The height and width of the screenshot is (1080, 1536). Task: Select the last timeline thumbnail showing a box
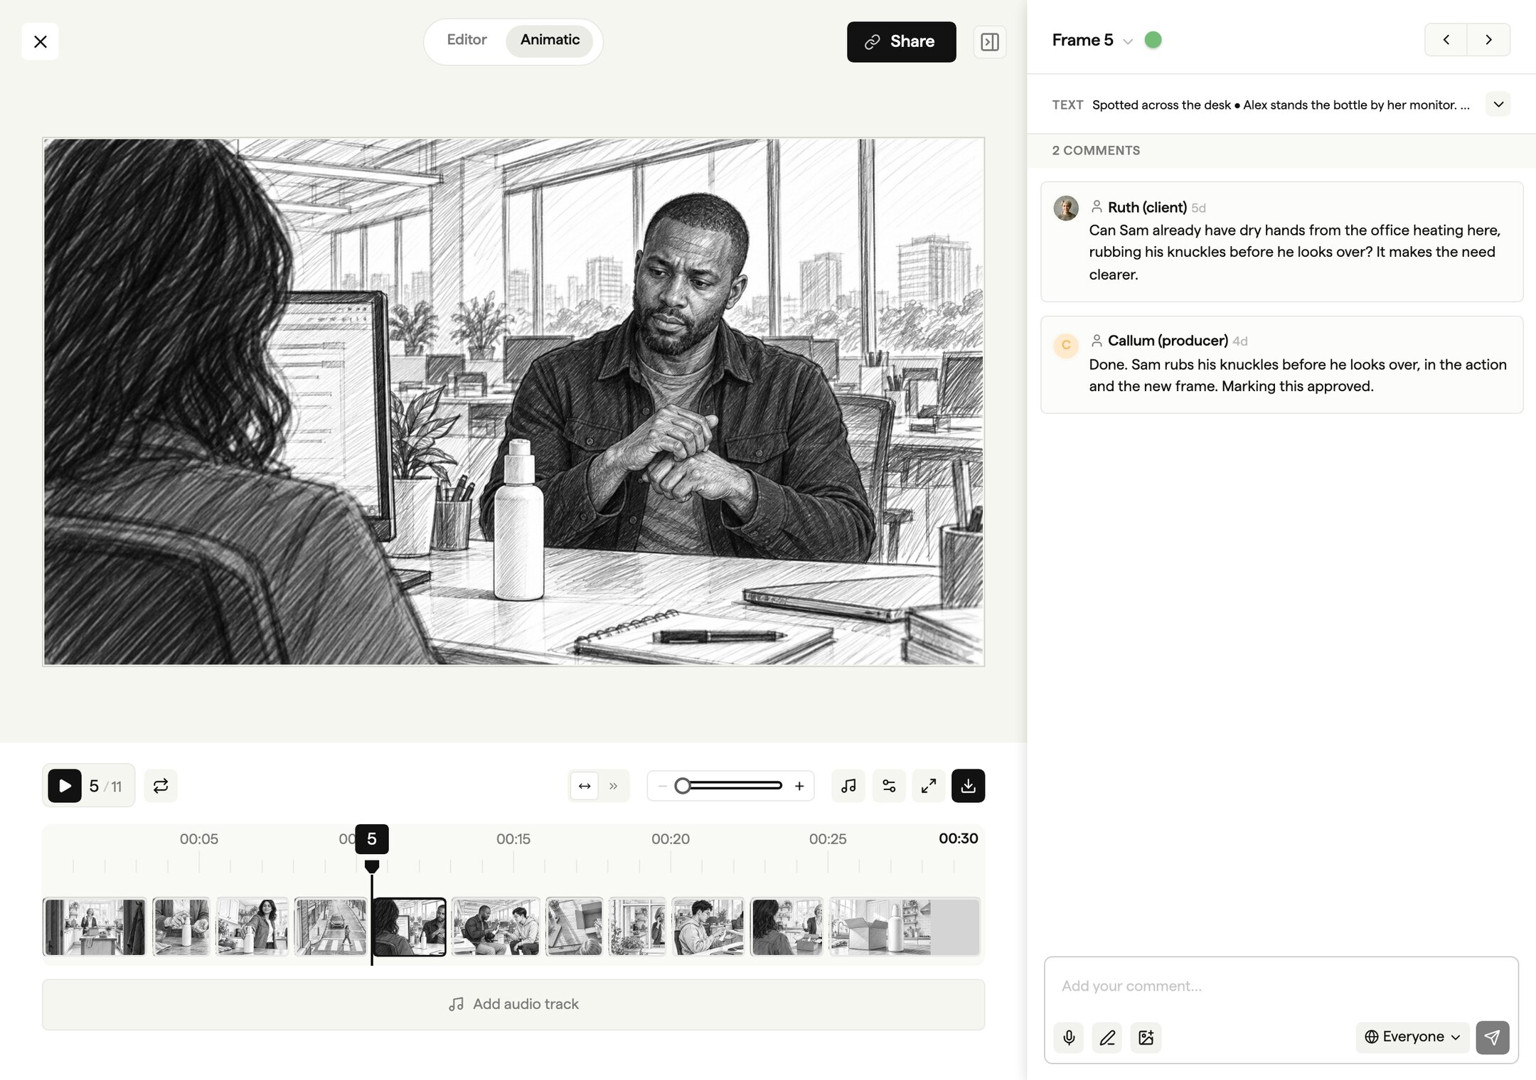pyautogui.click(x=904, y=927)
